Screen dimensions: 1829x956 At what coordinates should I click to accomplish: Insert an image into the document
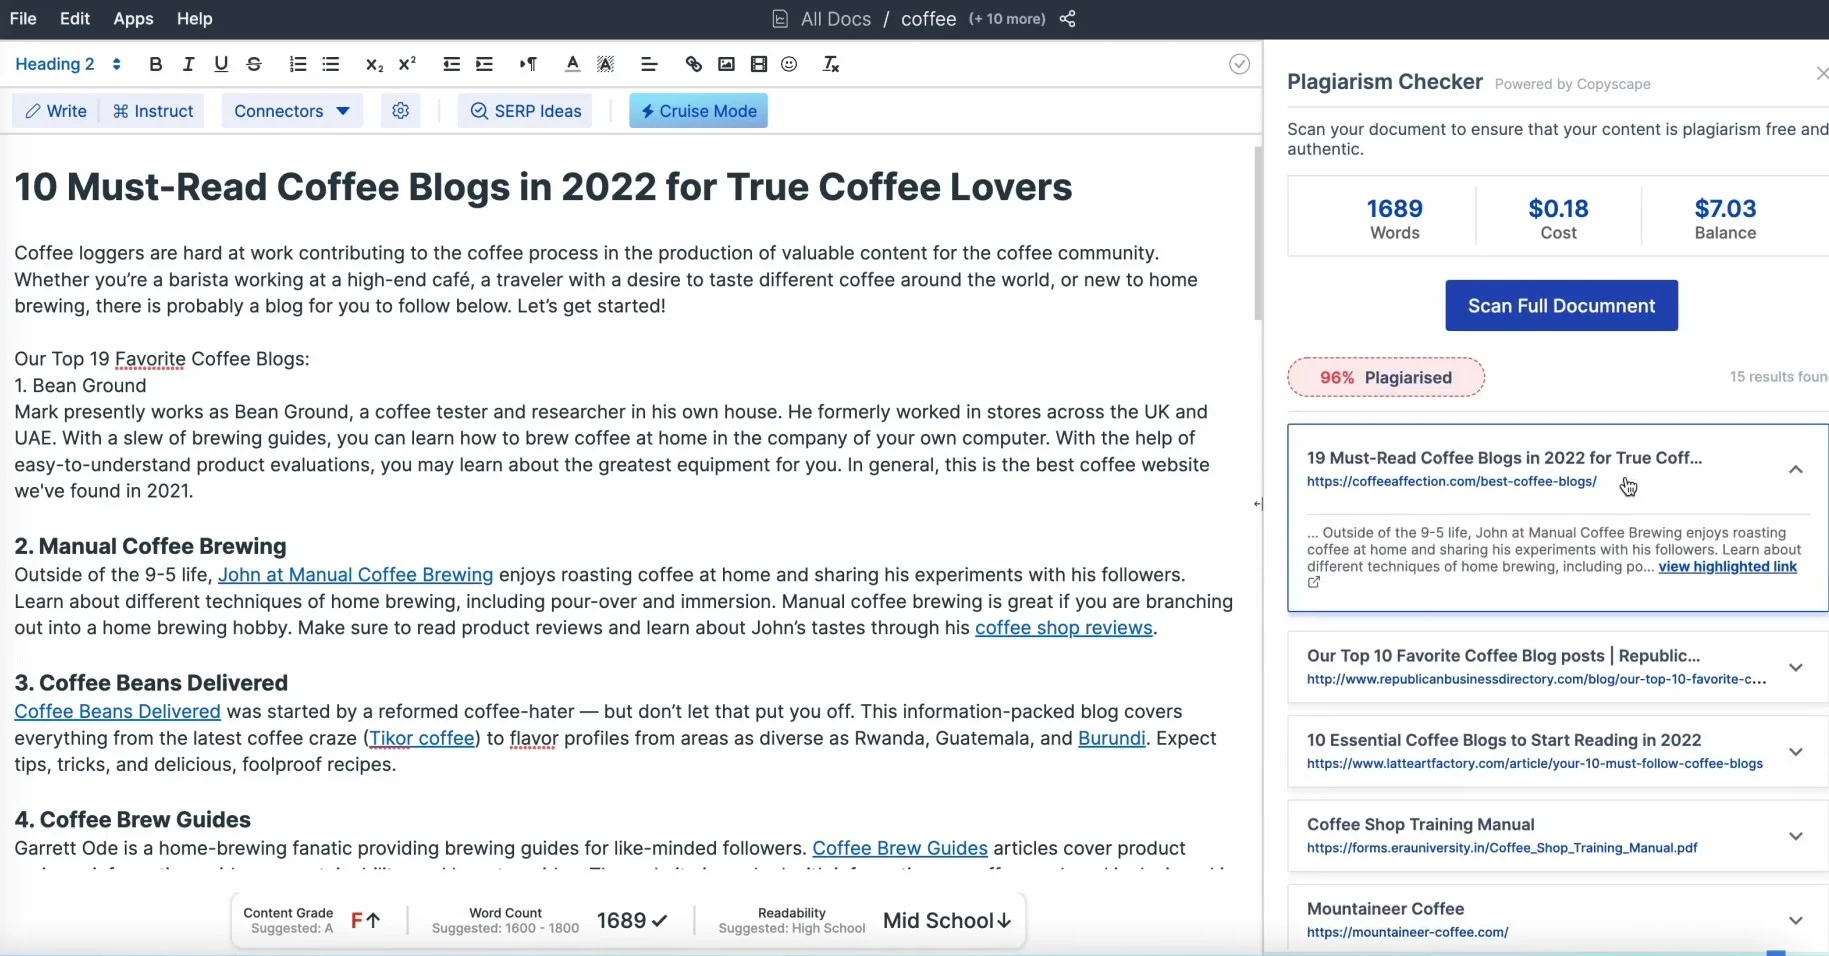[726, 64]
